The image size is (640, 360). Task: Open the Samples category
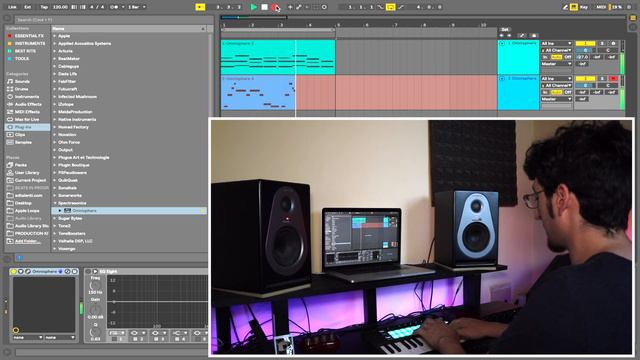23,142
